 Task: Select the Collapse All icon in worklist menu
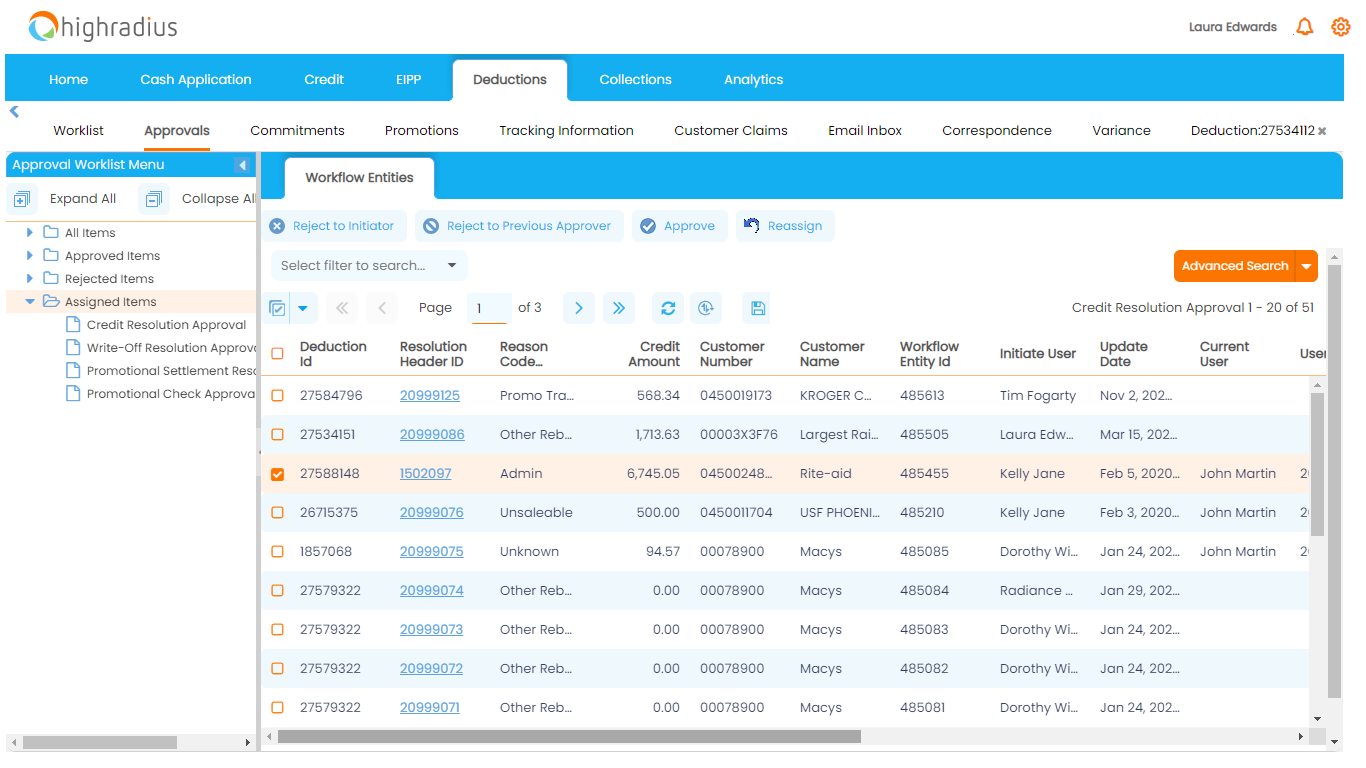pos(153,198)
